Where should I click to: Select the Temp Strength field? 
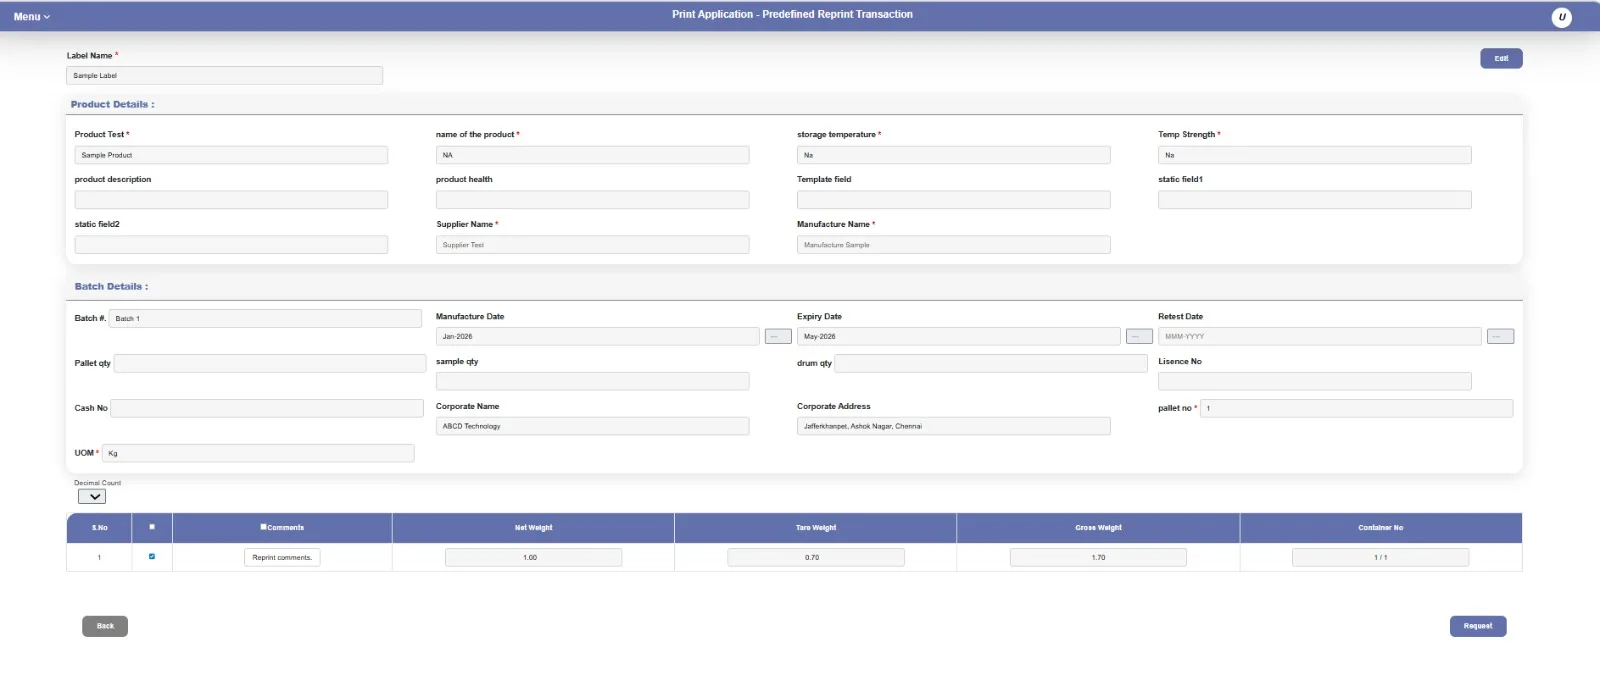coord(1314,155)
